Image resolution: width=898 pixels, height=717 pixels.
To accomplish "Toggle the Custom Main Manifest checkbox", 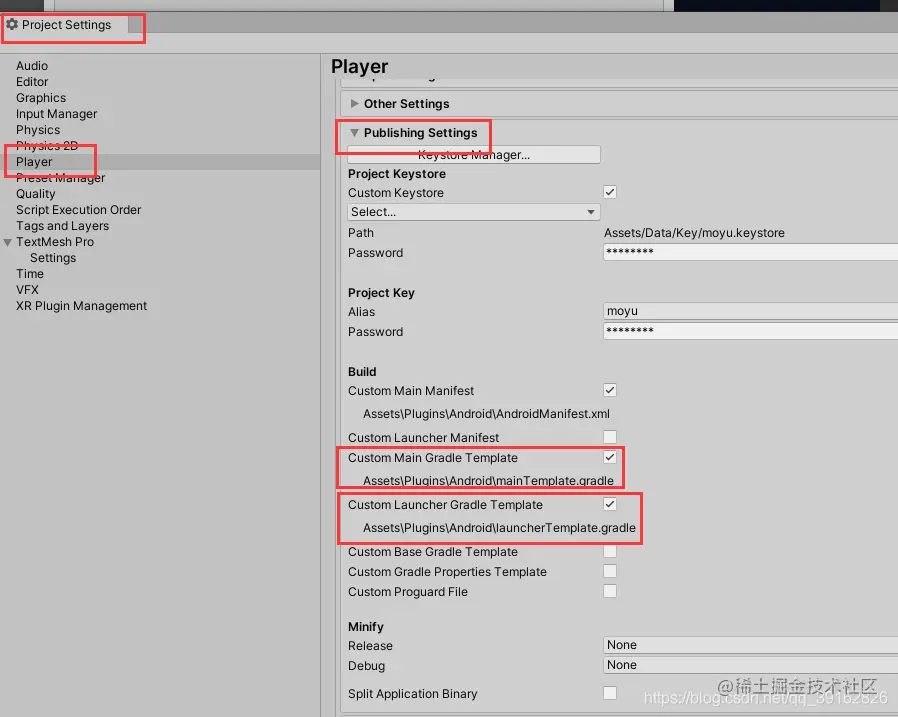I will click(x=610, y=390).
